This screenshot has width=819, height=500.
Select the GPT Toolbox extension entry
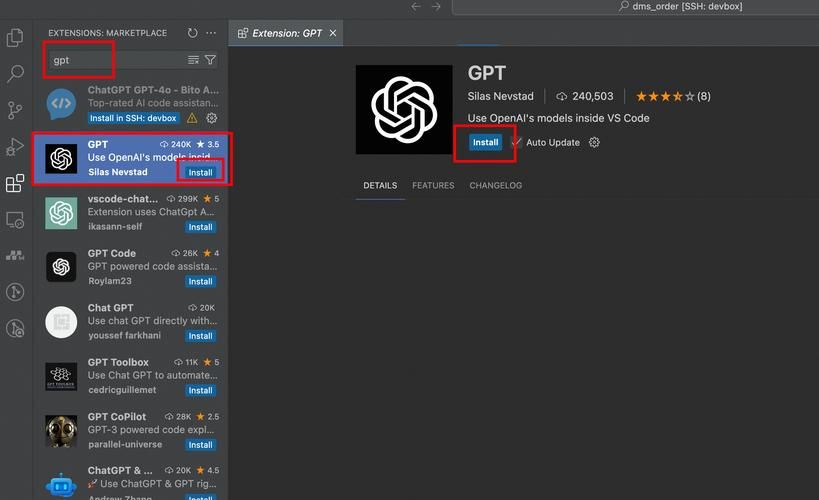coord(131,376)
